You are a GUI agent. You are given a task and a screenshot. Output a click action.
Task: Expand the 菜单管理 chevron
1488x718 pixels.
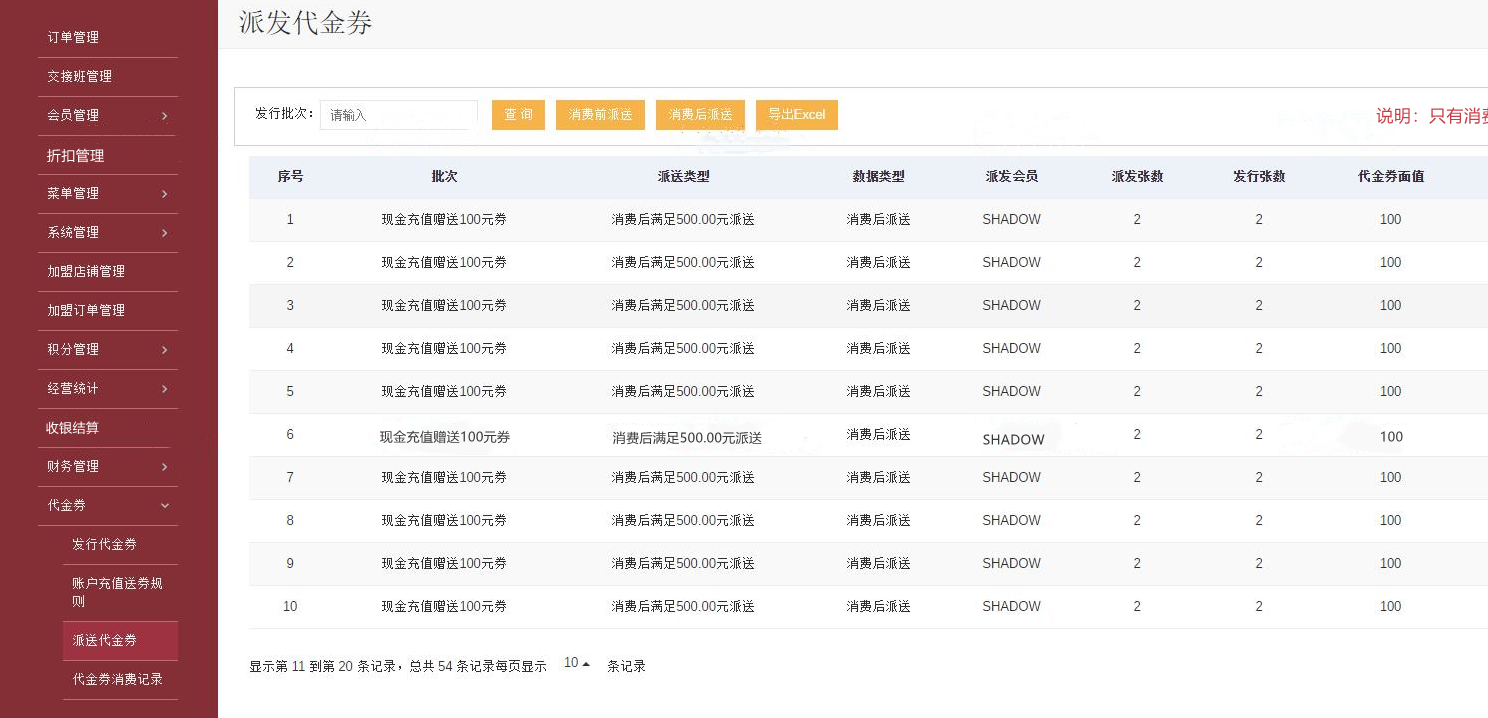[164, 194]
